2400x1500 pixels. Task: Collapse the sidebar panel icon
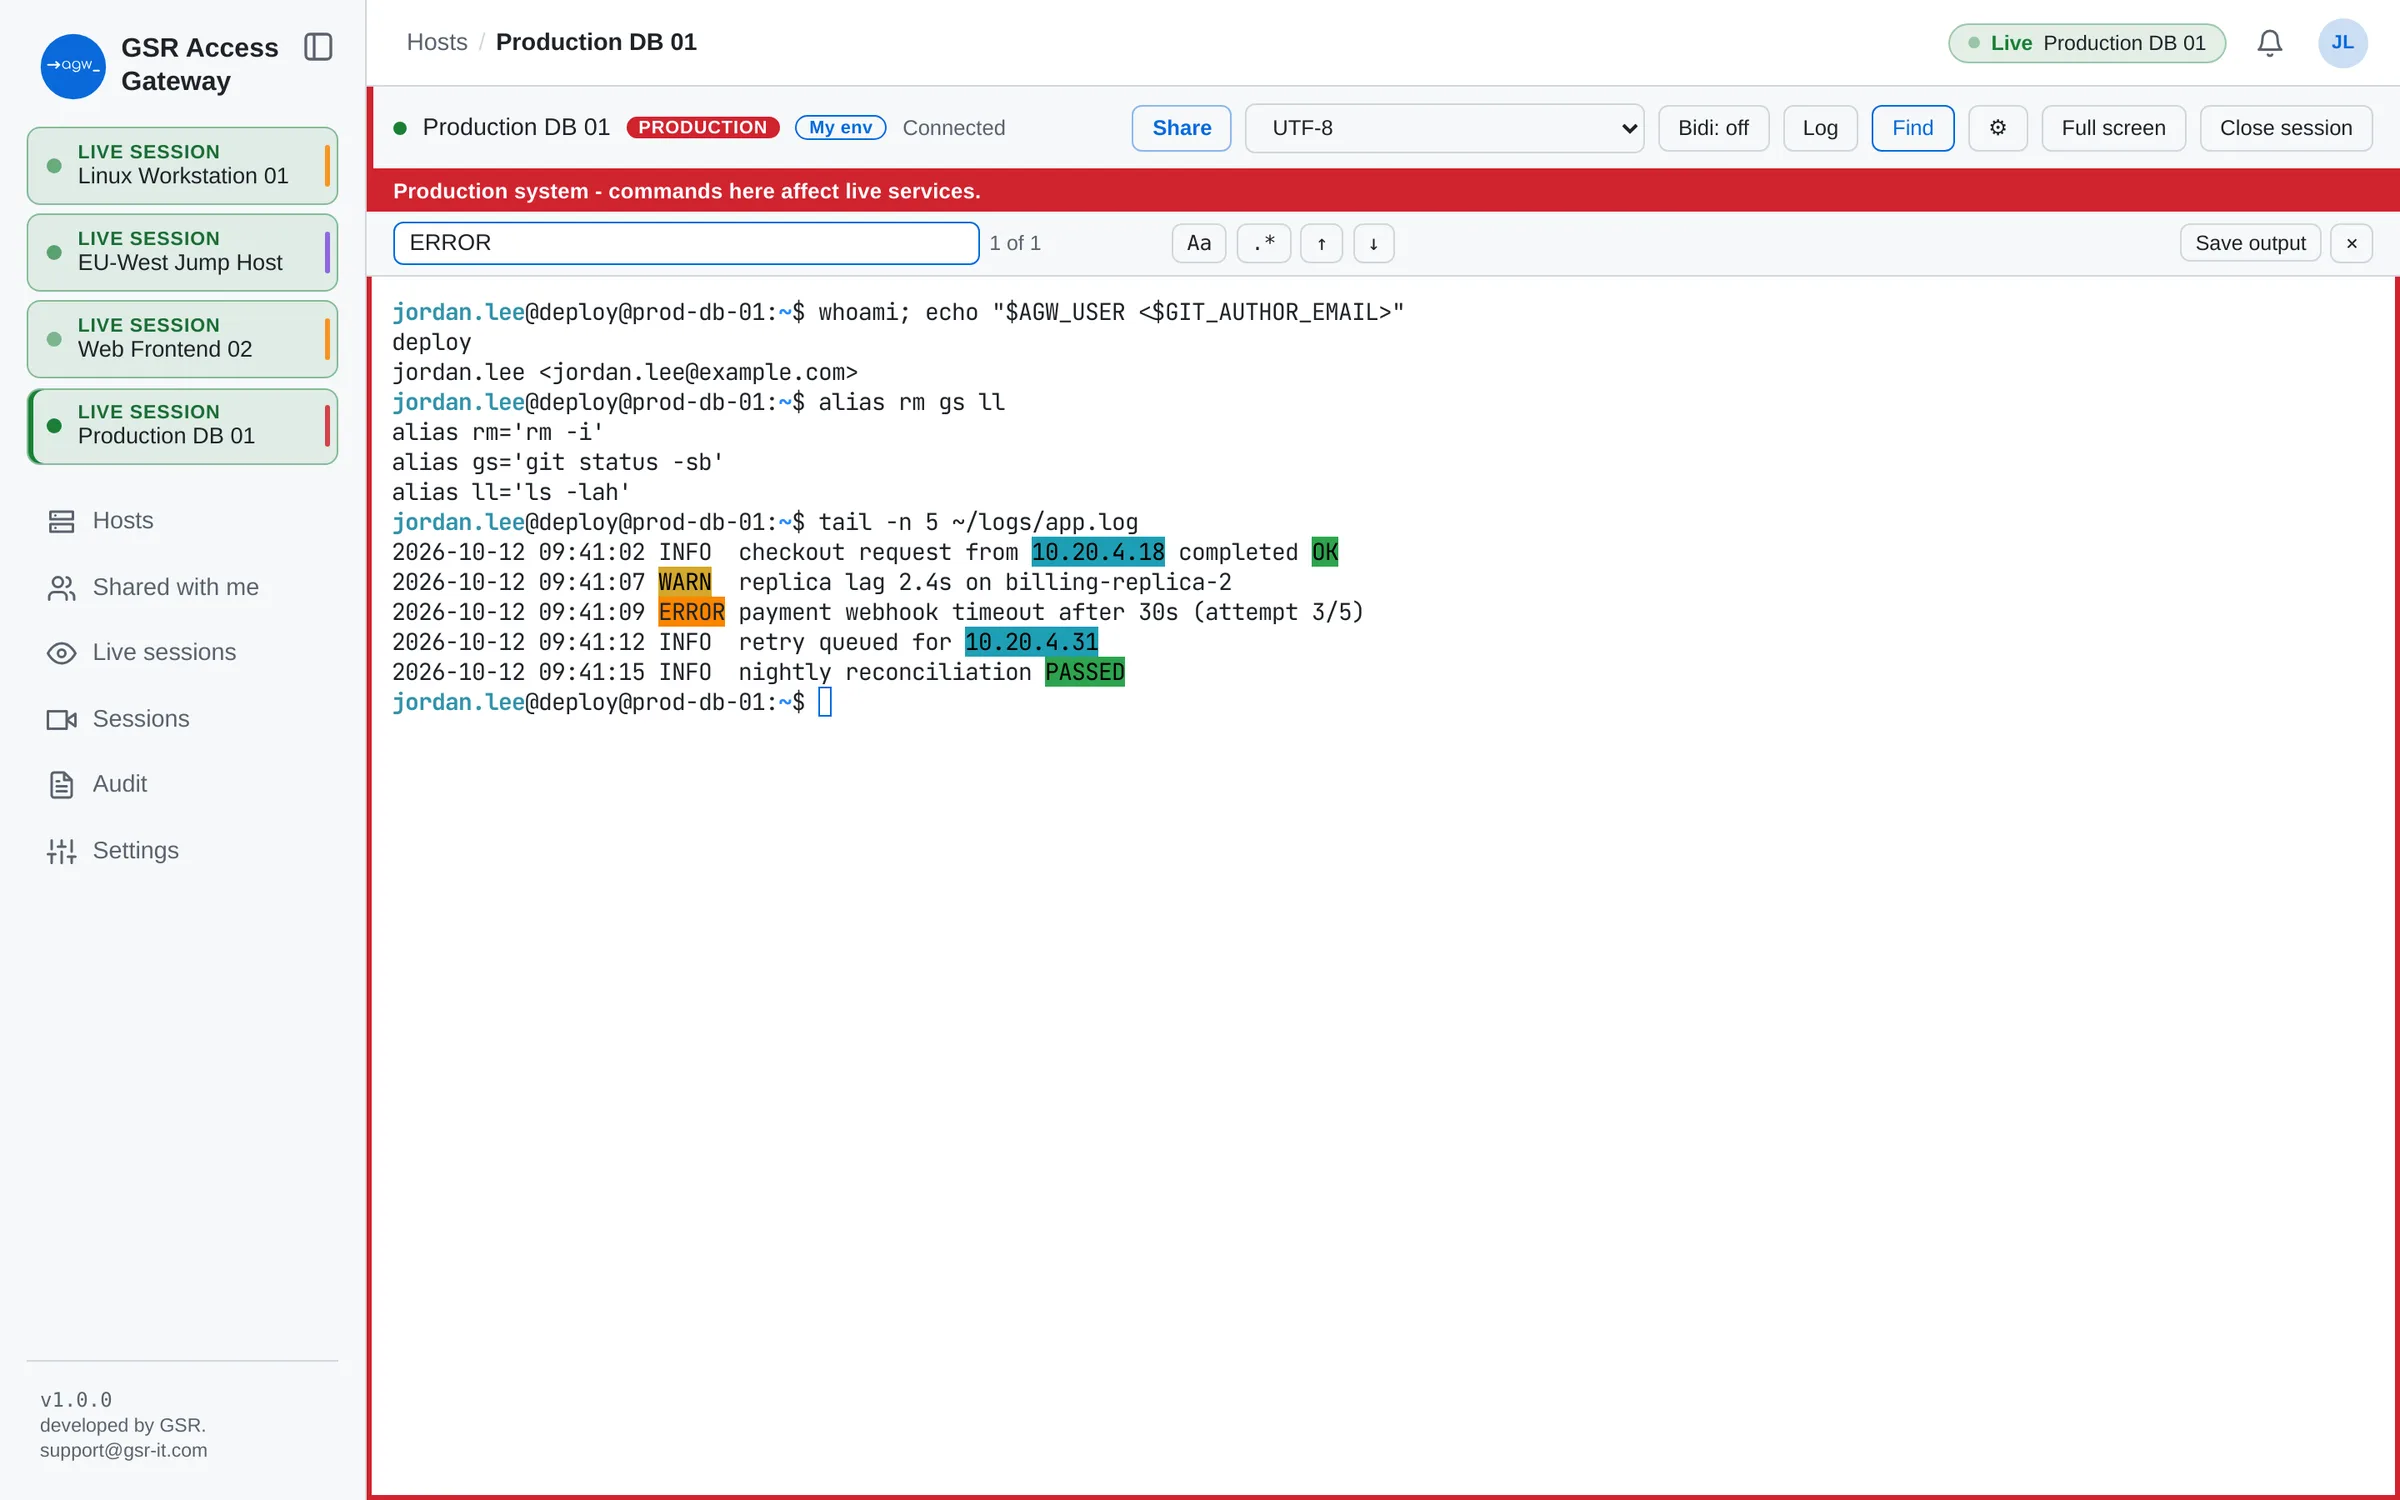318,47
